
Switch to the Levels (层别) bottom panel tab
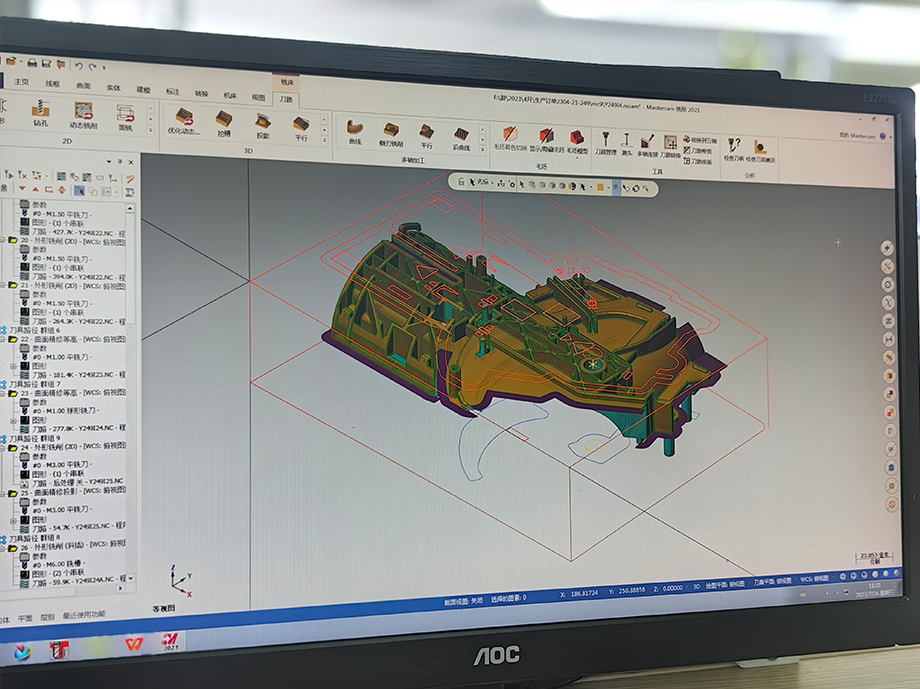click(47, 617)
